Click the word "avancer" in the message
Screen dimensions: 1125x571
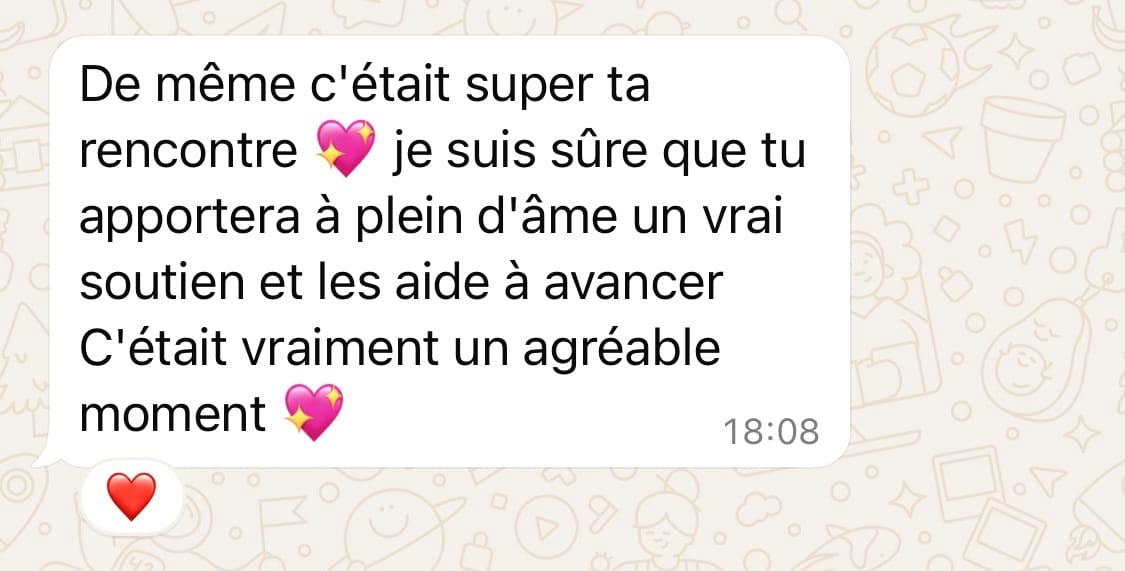(x=633, y=285)
